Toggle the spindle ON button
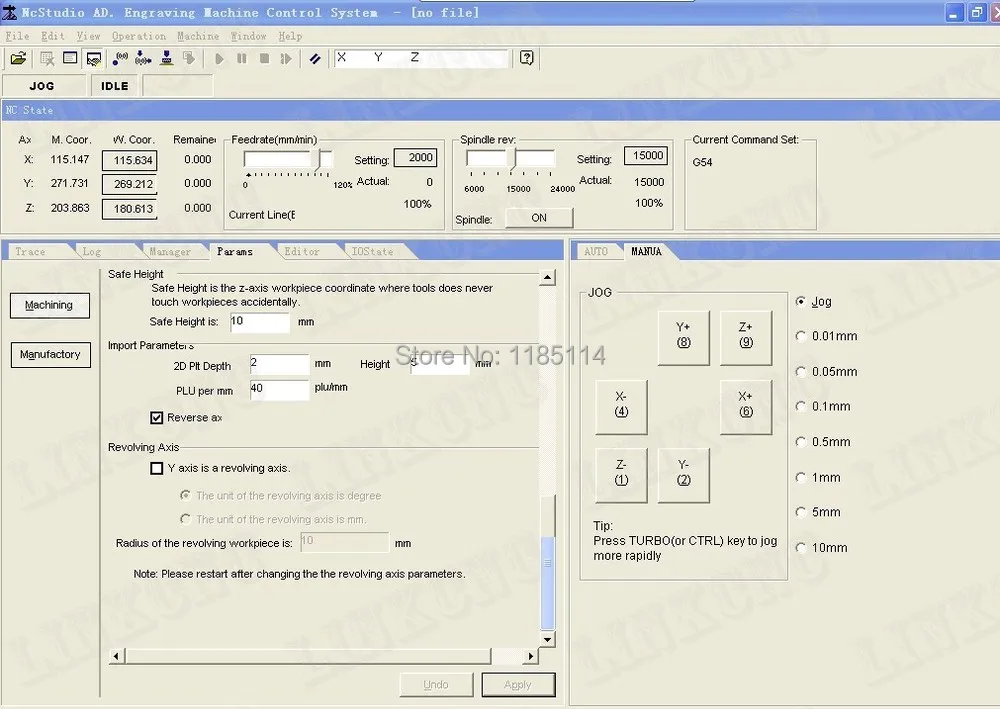1000x709 pixels. point(539,217)
